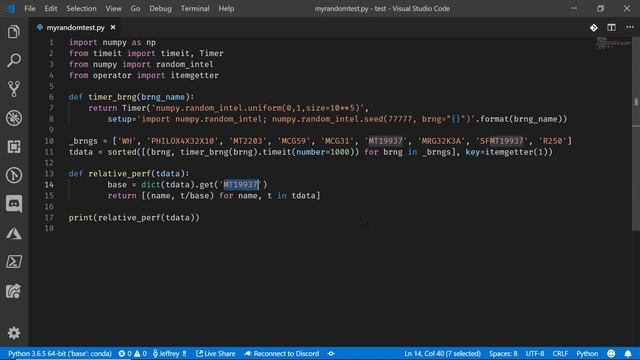
Task: Click line number 6 in the gutter
Action: coord(51,97)
